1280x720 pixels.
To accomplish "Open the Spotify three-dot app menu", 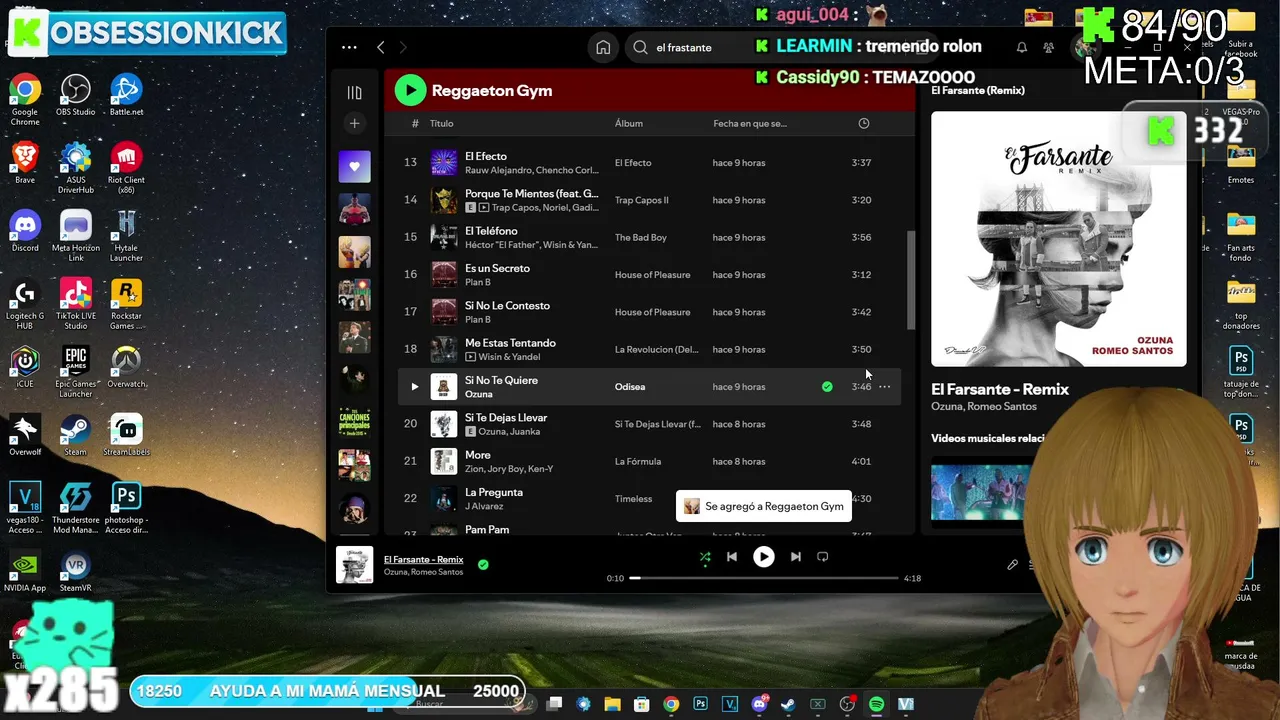I will [349, 47].
